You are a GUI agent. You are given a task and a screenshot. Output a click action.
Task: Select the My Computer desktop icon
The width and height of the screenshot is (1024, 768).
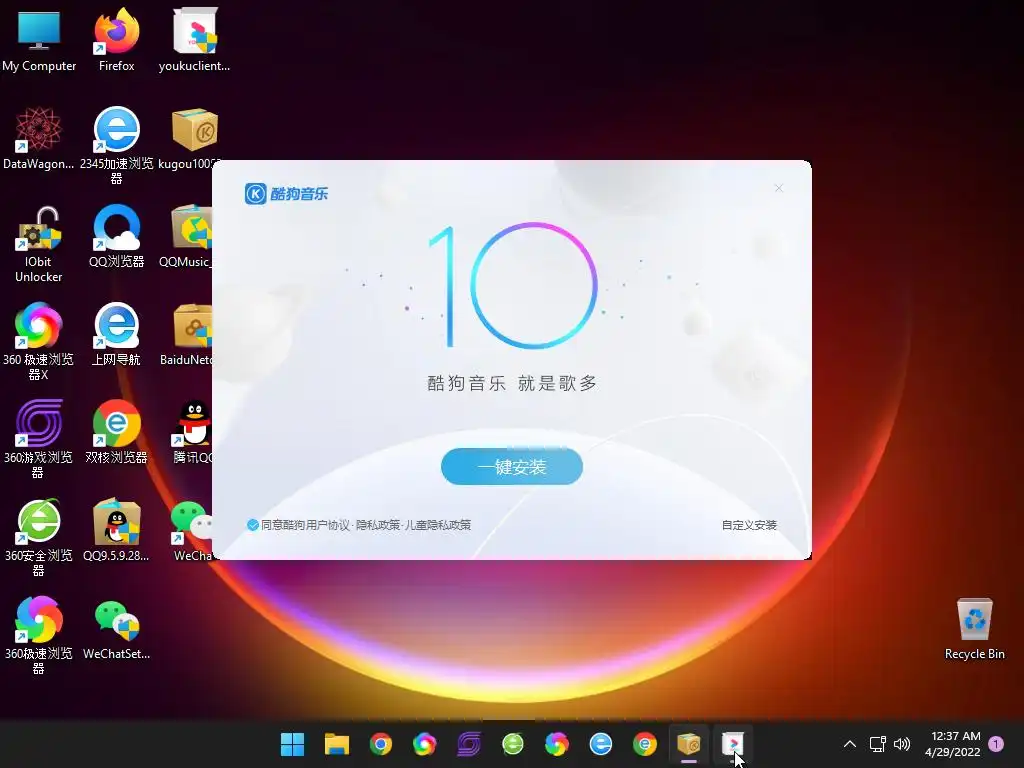[x=39, y=40]
